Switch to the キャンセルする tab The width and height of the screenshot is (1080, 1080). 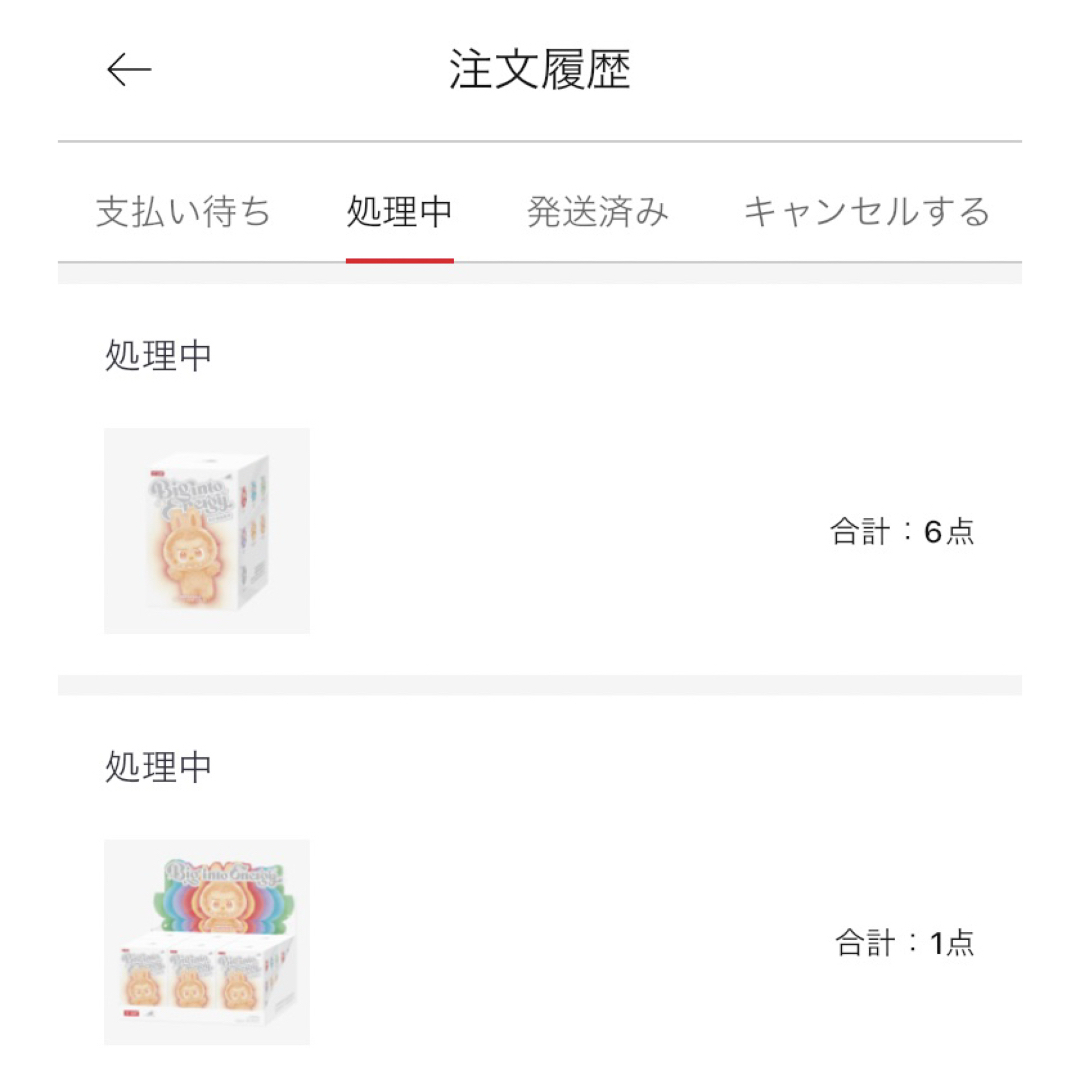[x=867, y=211]
